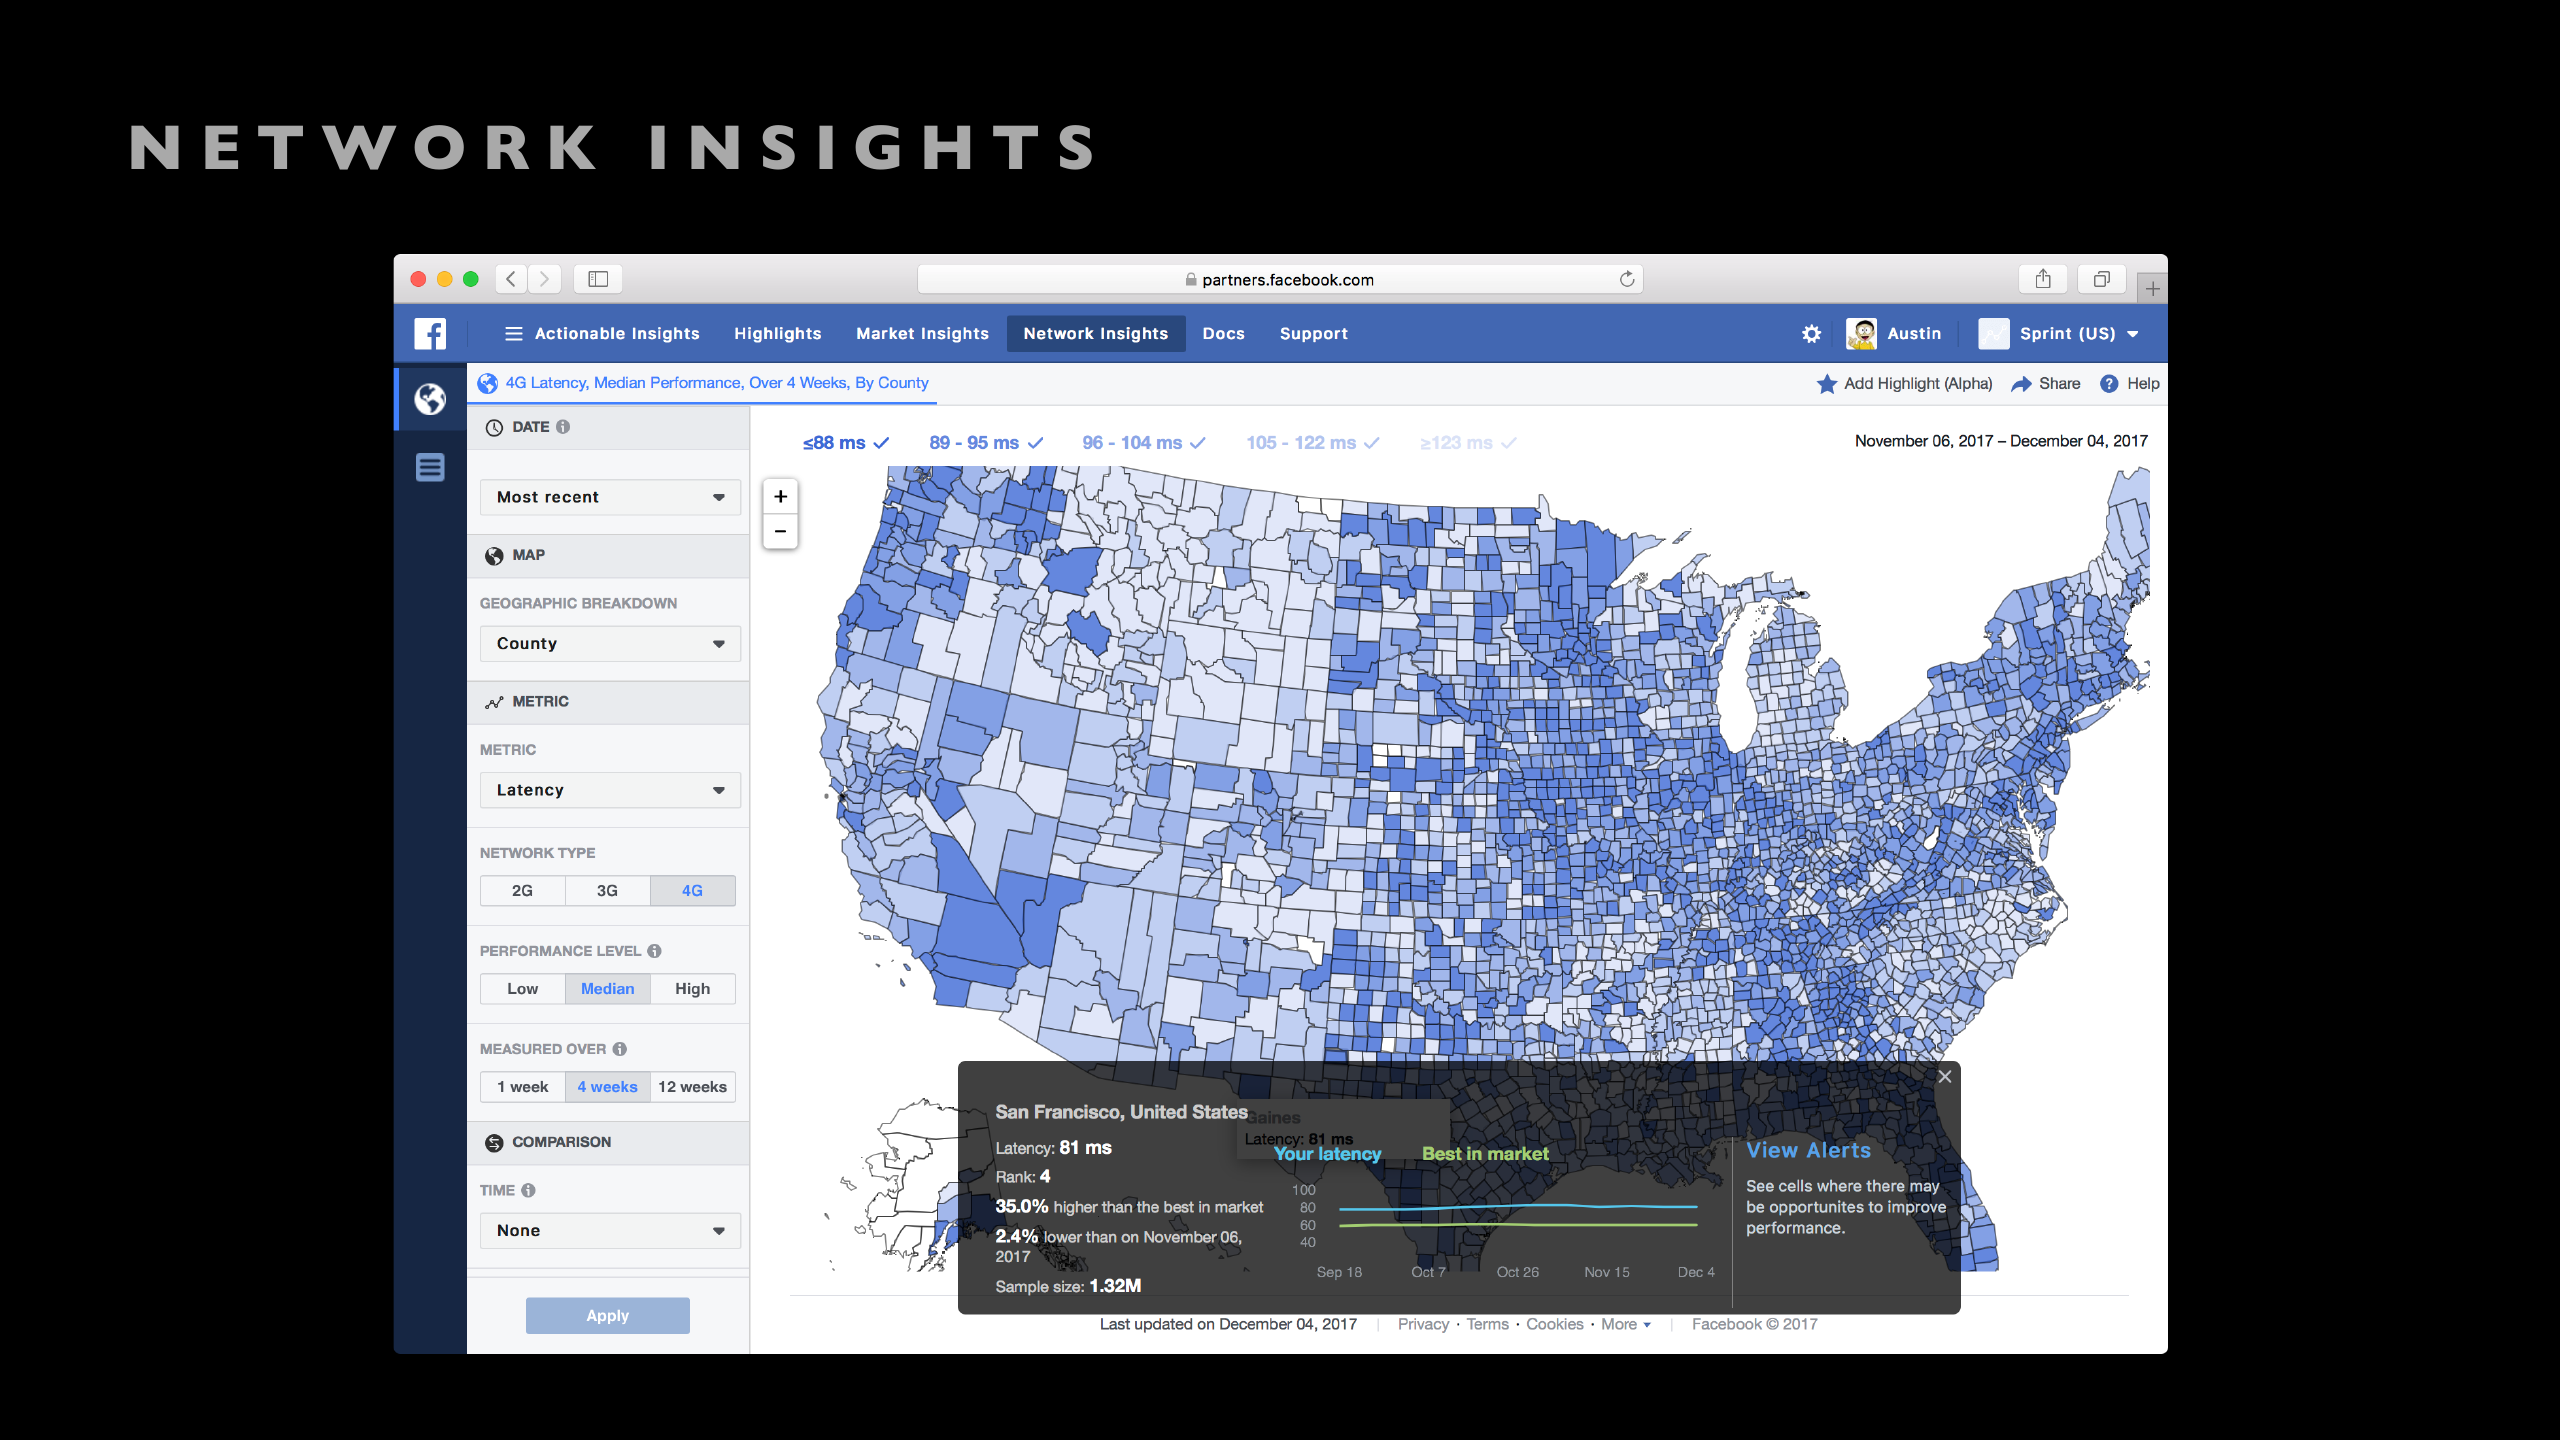Screen dimensions: 2560x1440
Task: Click the partners.facebook.com address bar
Action: pos(1280,279)
